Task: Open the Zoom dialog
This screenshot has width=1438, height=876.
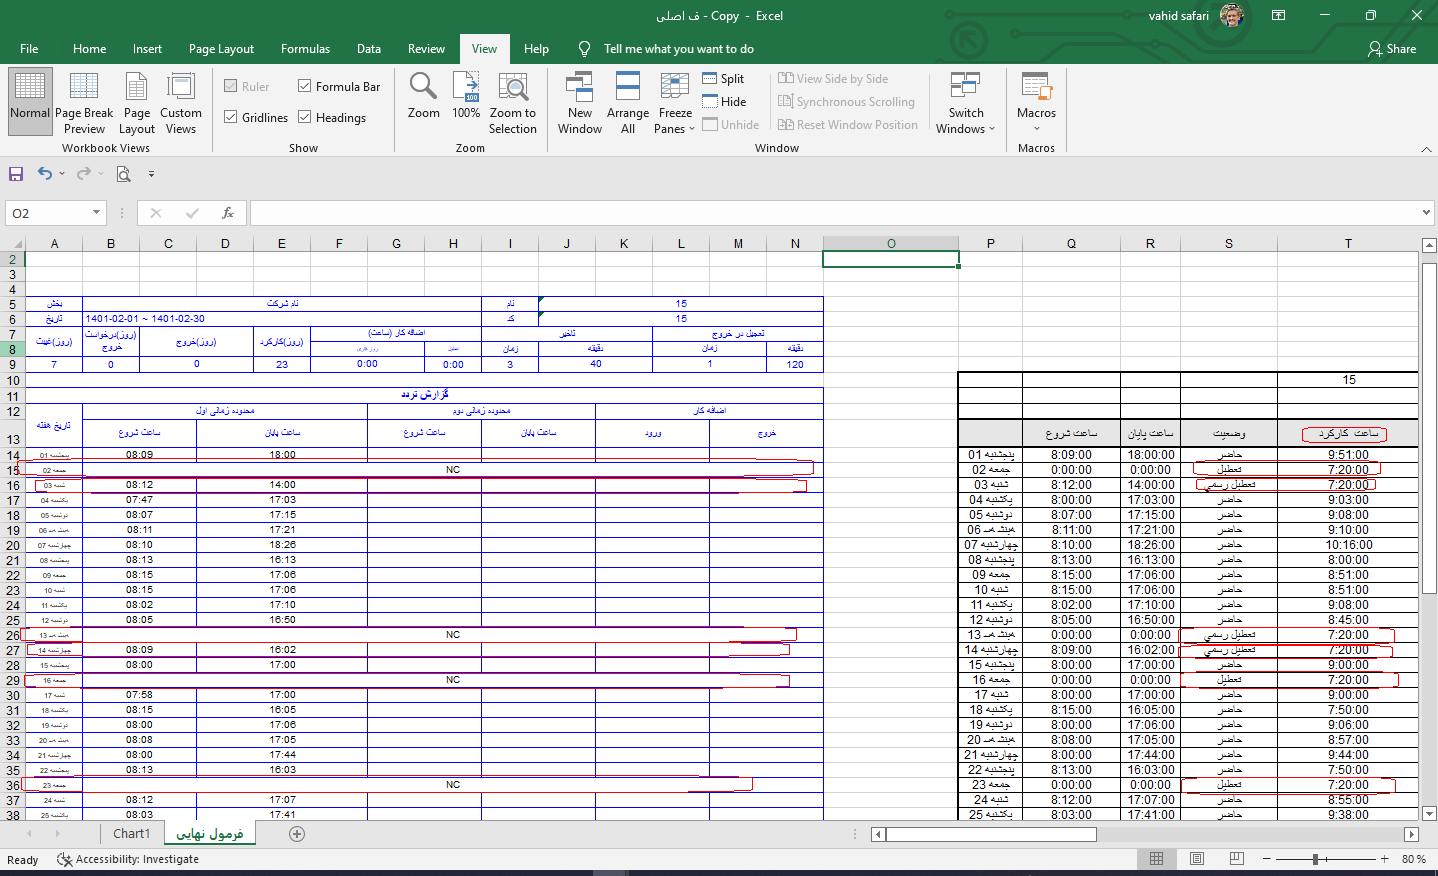Action: tap(423, 96)
